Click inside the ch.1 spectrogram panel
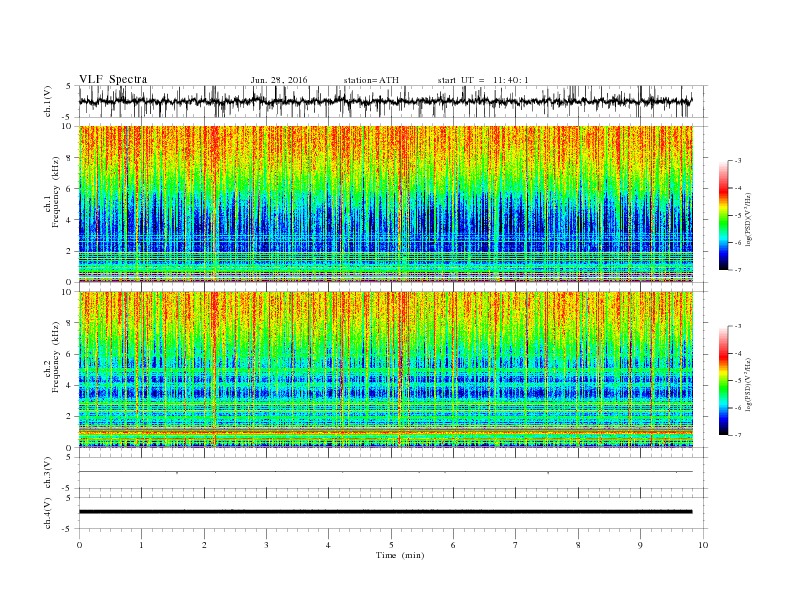 (x=386, y=204)
